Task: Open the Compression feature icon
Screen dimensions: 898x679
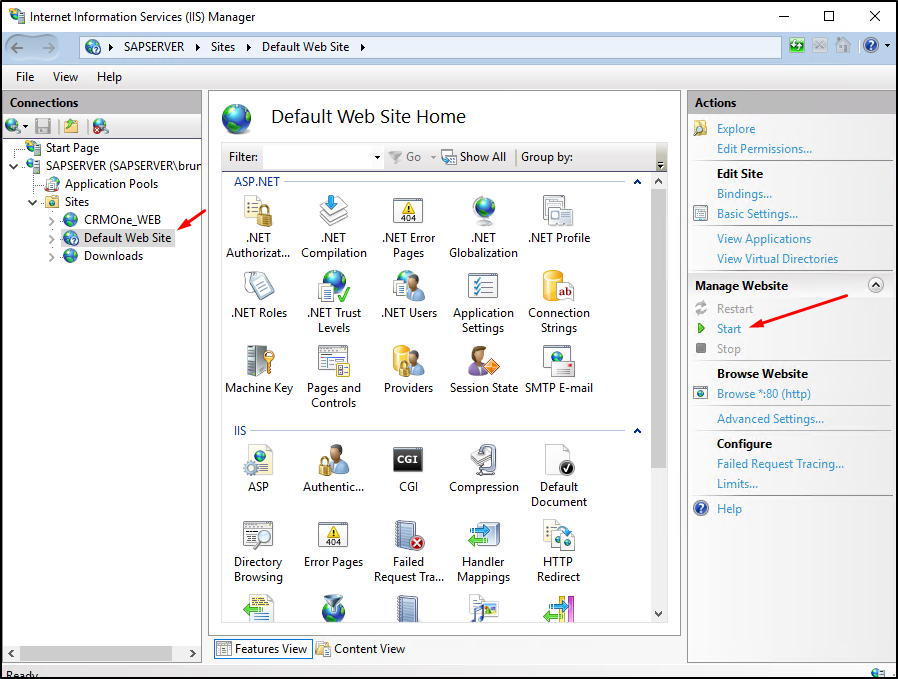Action: click(x=483, y=461)
